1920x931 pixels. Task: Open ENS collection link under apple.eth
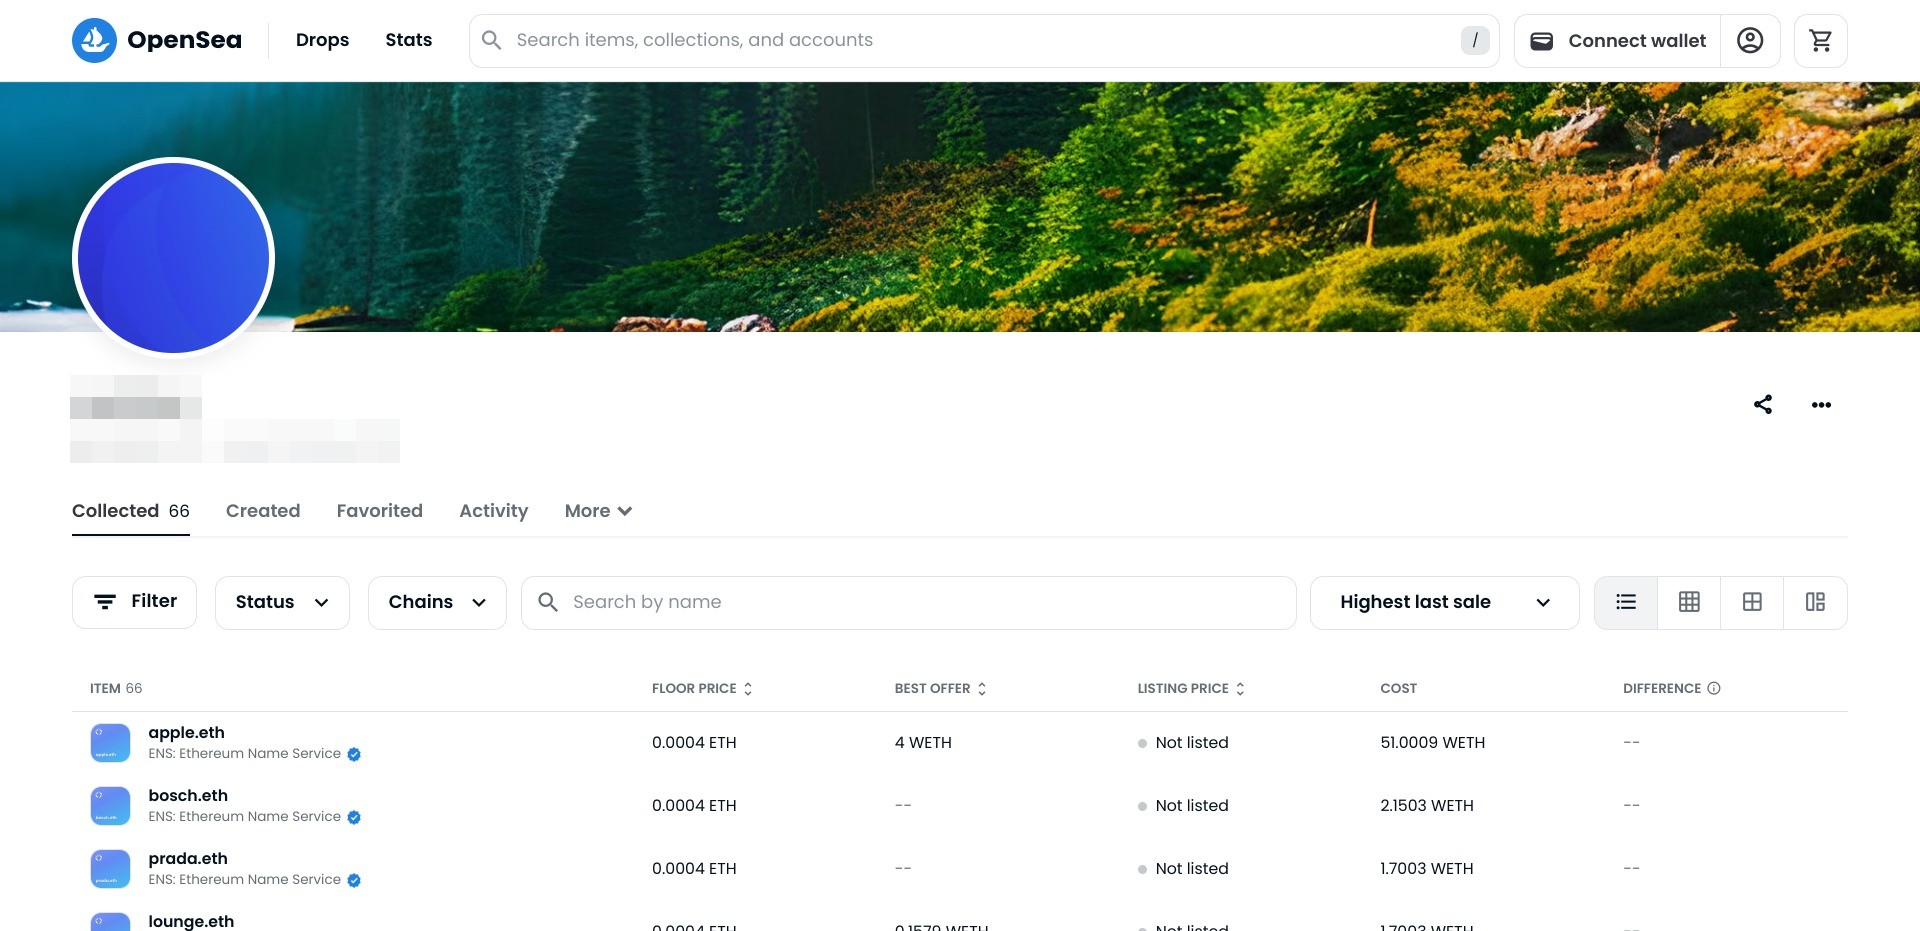[244, 754]
